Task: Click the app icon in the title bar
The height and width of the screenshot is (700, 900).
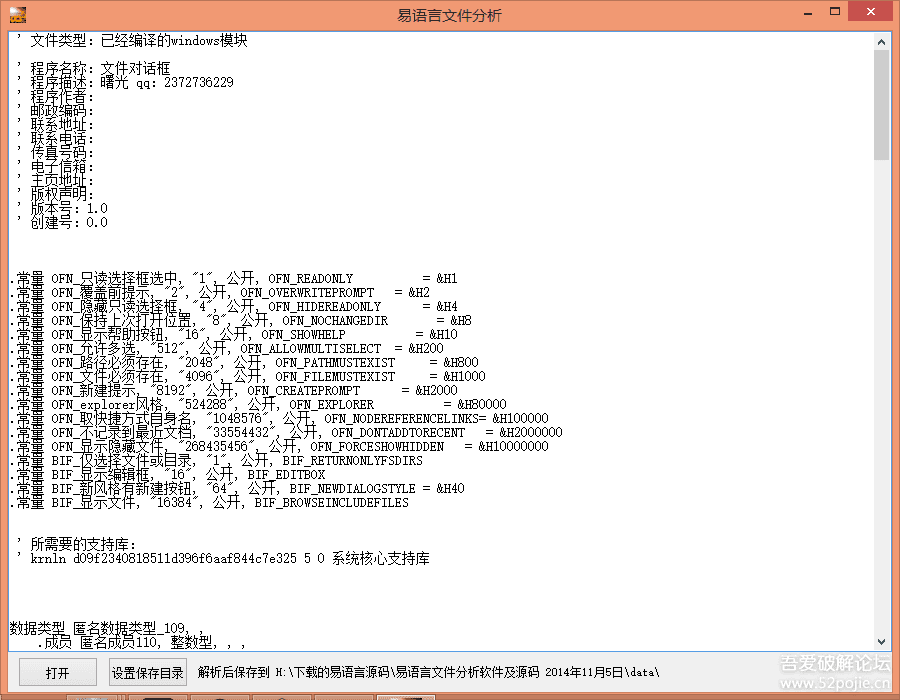Action: pyautogui.click(x=18, y=15)
